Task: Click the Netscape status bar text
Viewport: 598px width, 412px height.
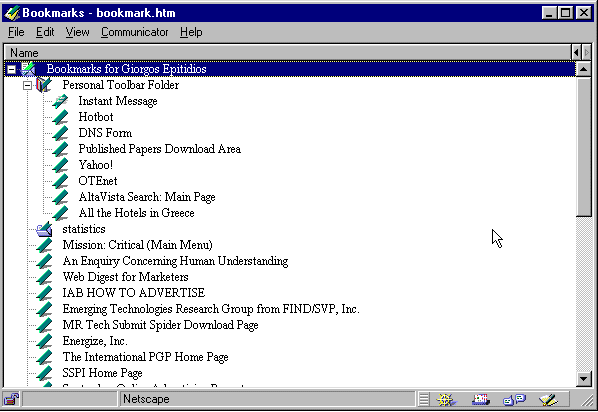Action: tap(146, 399)
